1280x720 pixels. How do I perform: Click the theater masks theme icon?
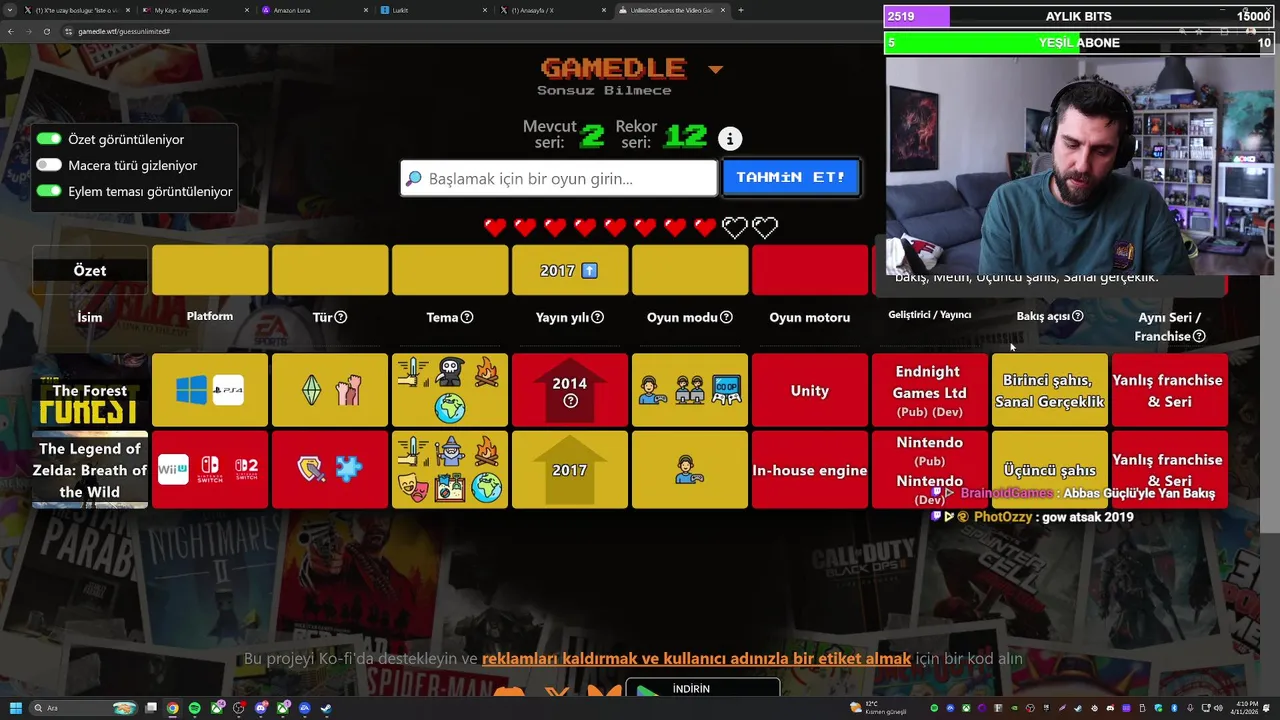click(412, 488)
